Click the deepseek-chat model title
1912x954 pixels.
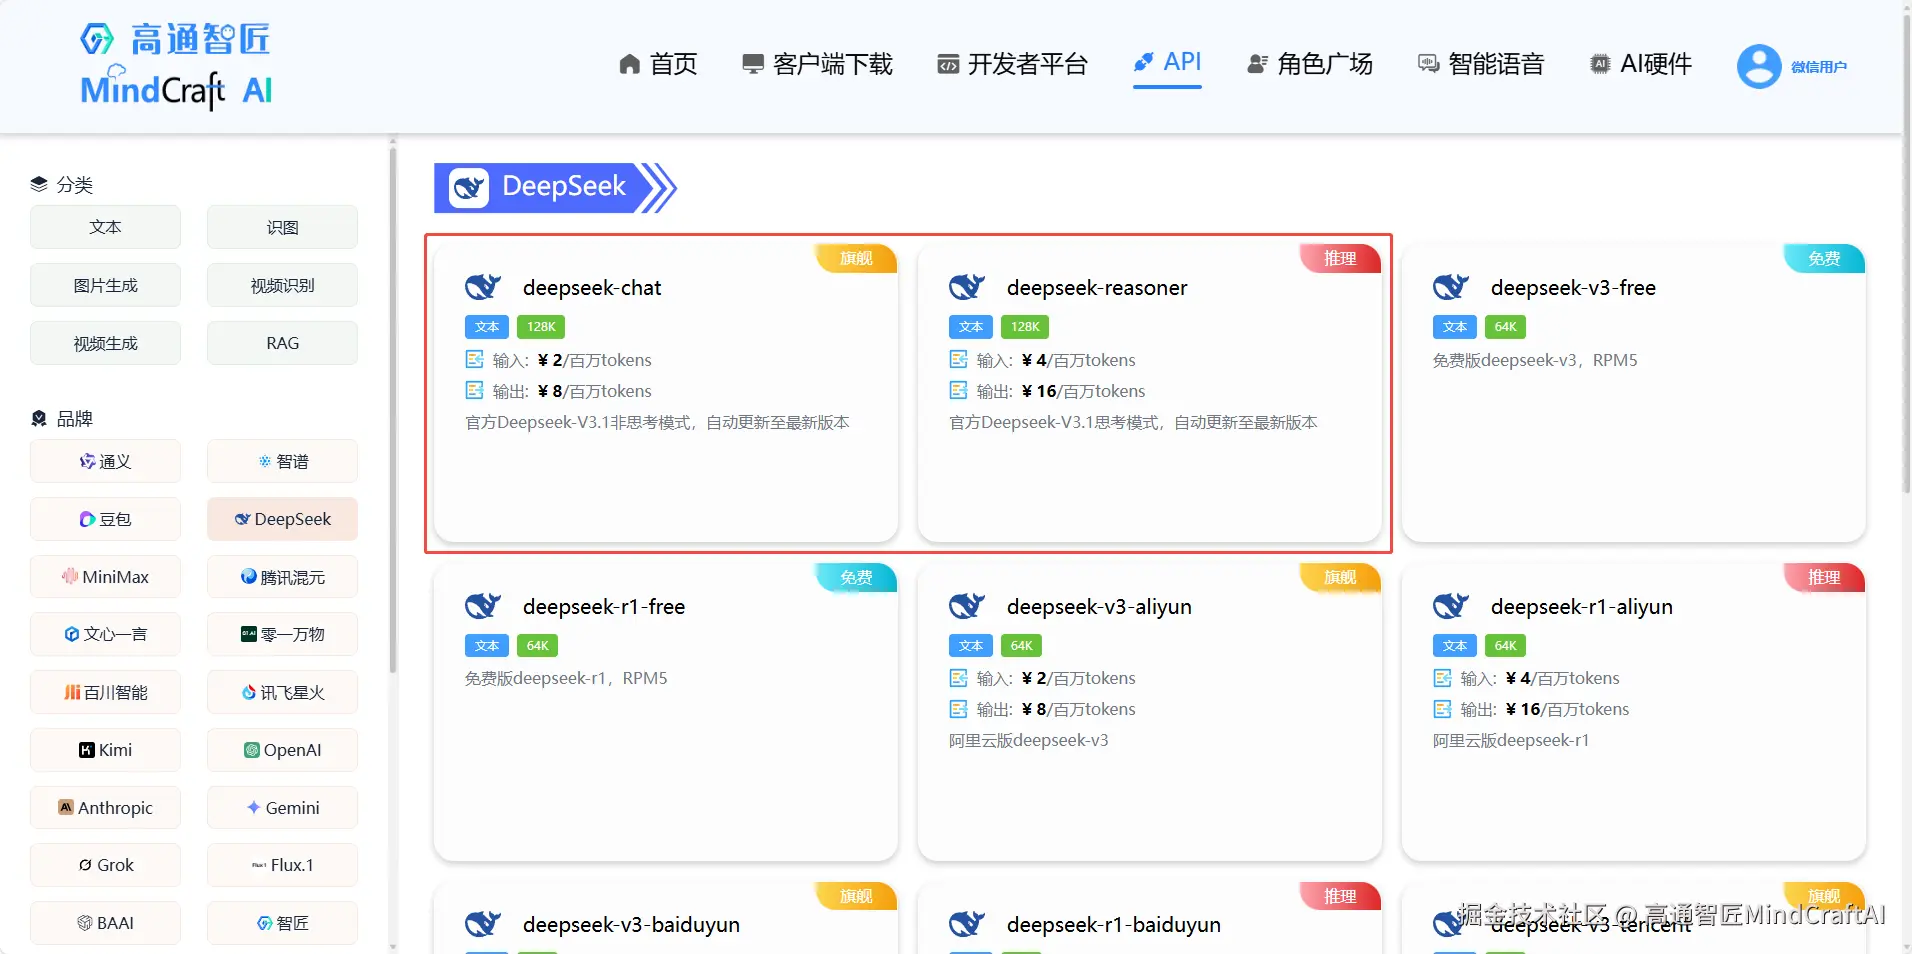coord(592,288)
